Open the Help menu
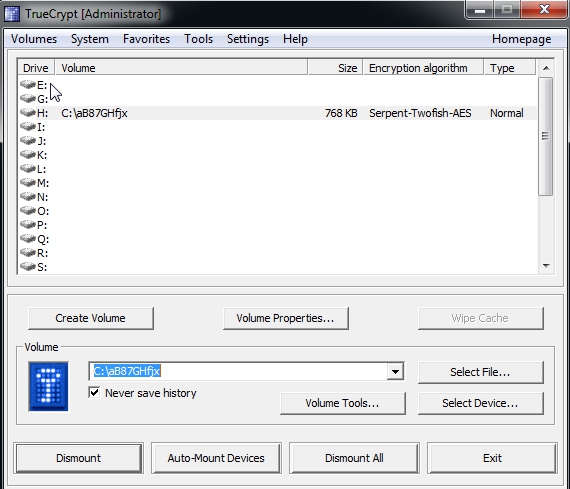Screen dimensions: 570x489 pyautogui.click(x=295, y=39)
